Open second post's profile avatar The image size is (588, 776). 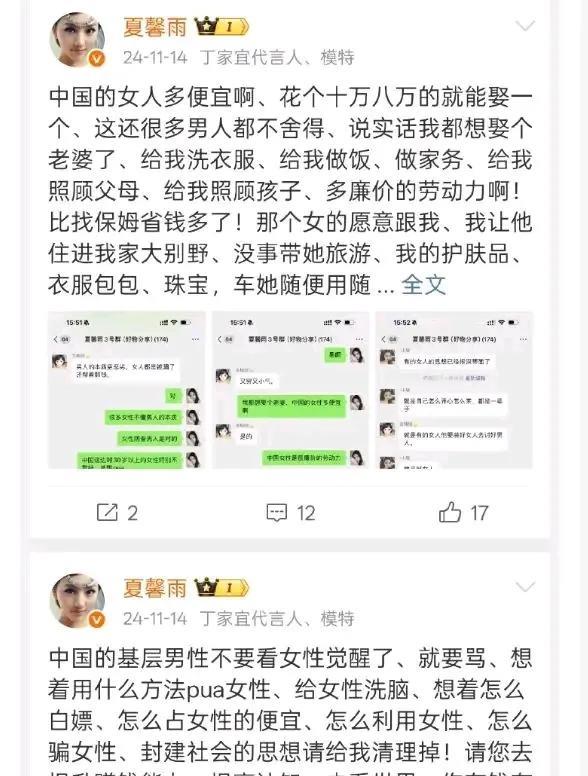point(77,601)
